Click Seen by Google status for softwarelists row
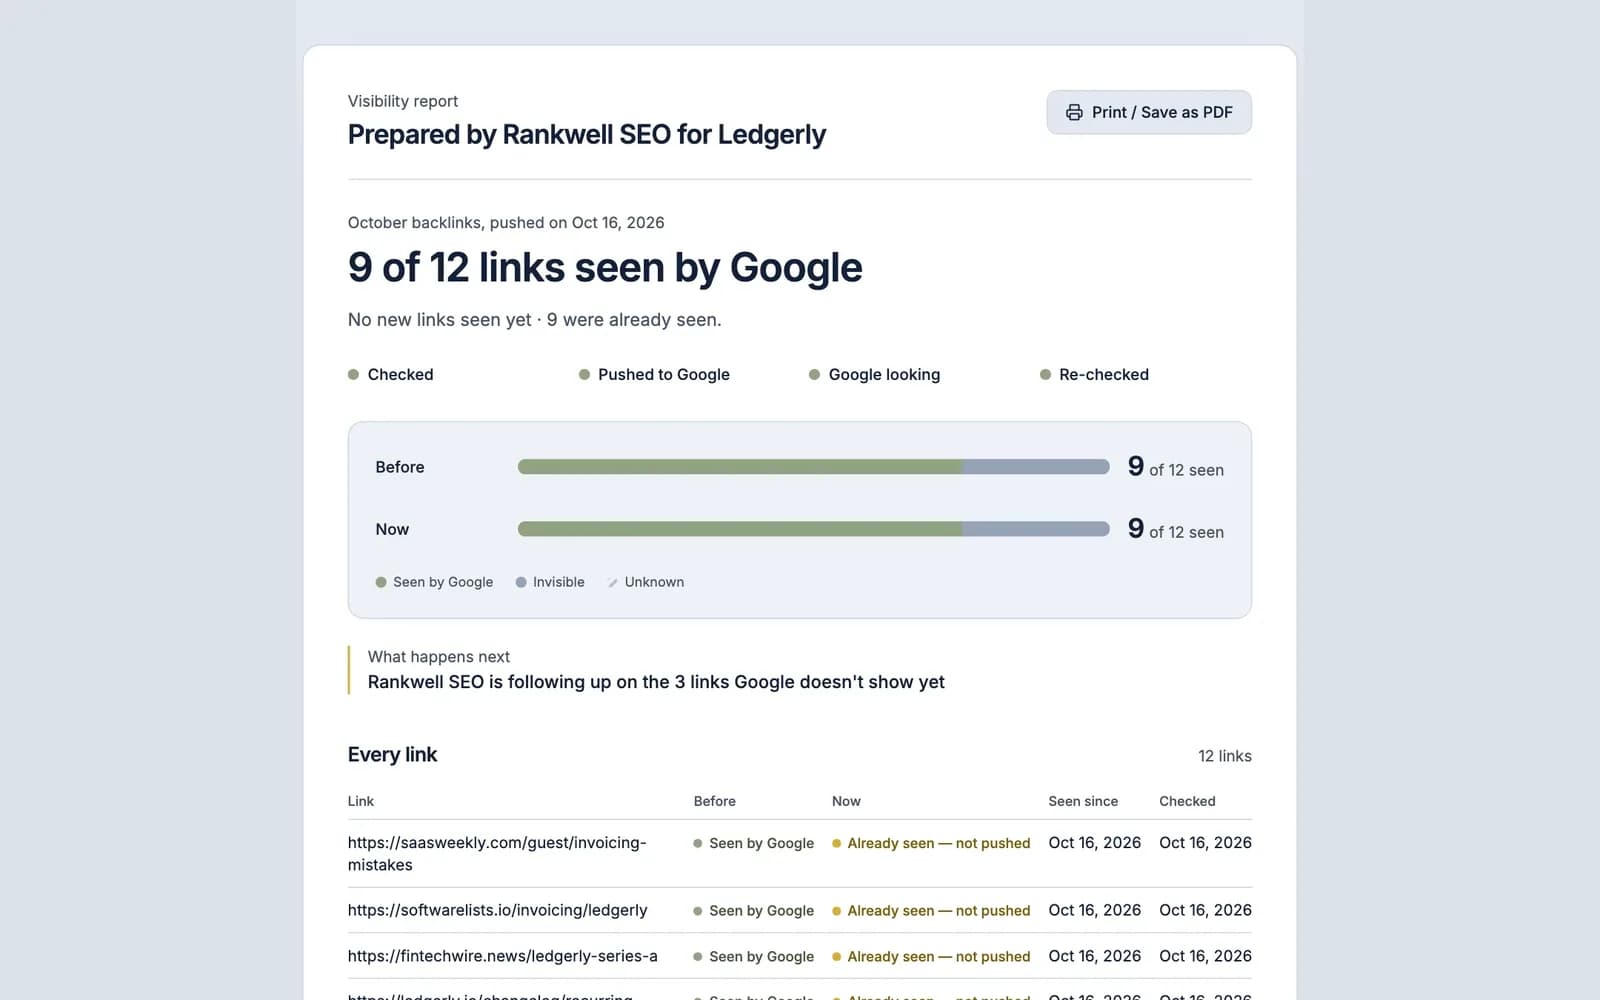Viewport: 1600px width, 1000px height. (754, 910)
